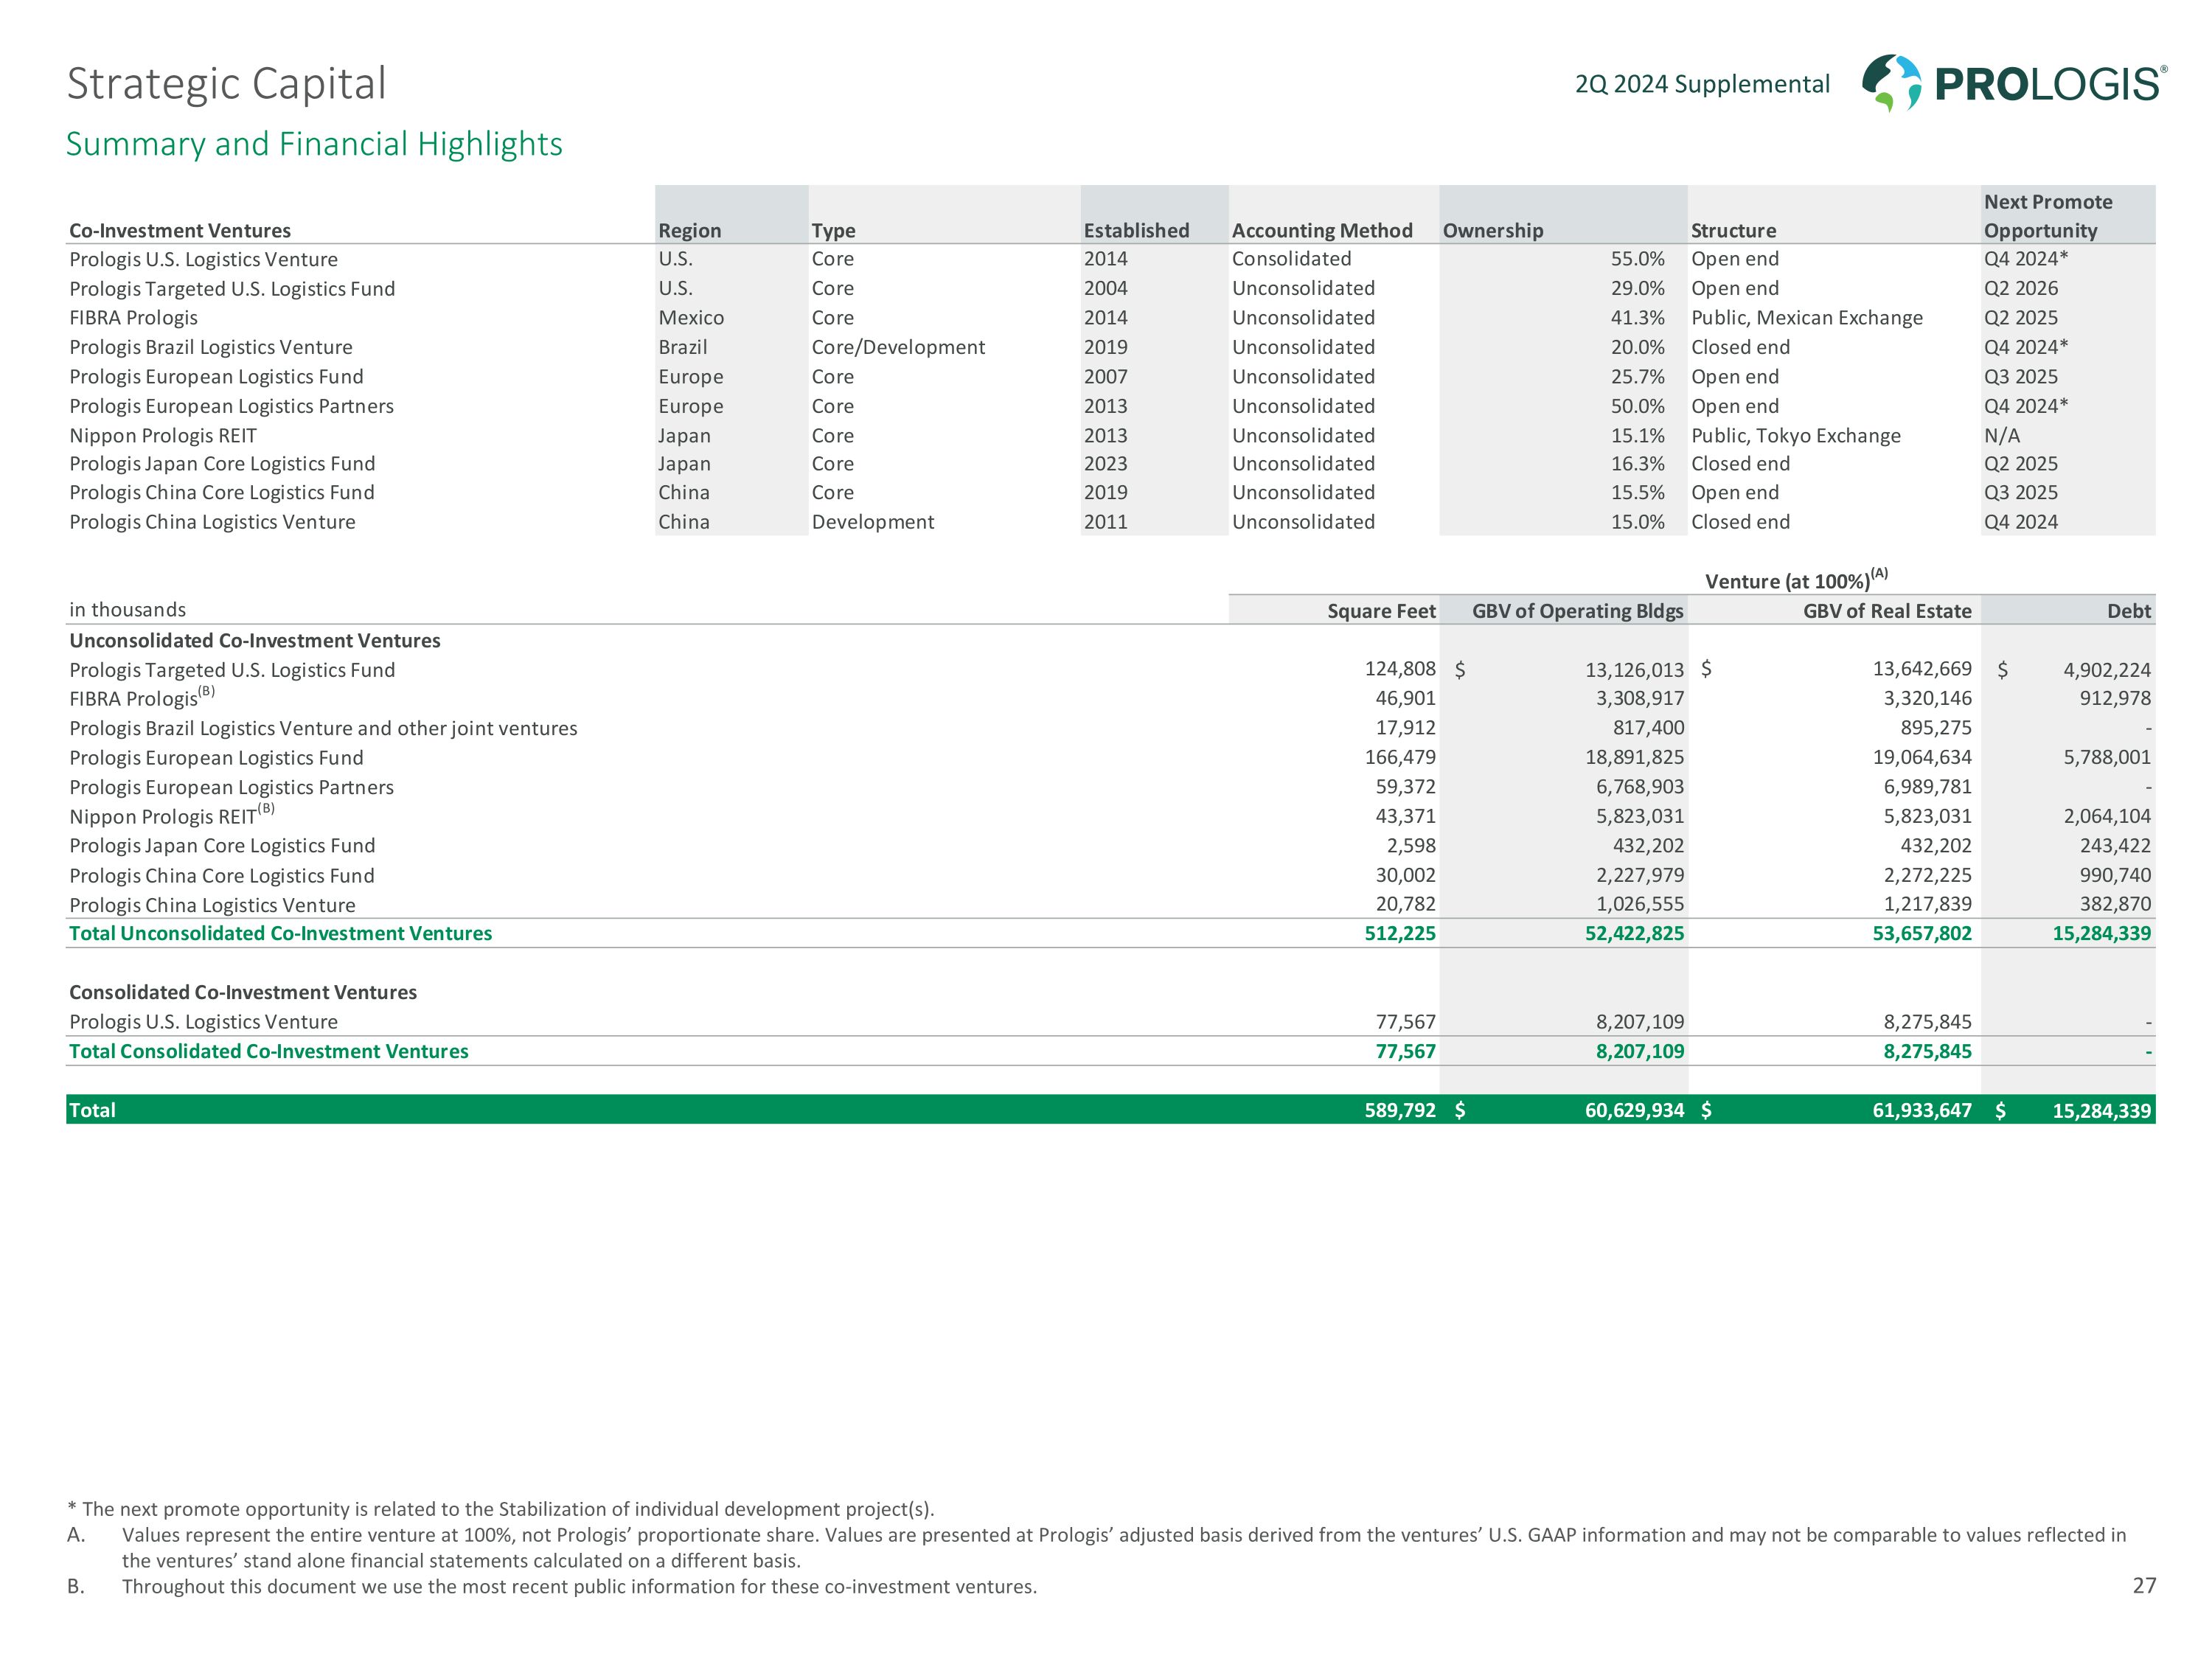The width and height of the screenshot is (2212, 1659).
Task: Click the Accounting Method column header
Action: (x=1321, y=231)
